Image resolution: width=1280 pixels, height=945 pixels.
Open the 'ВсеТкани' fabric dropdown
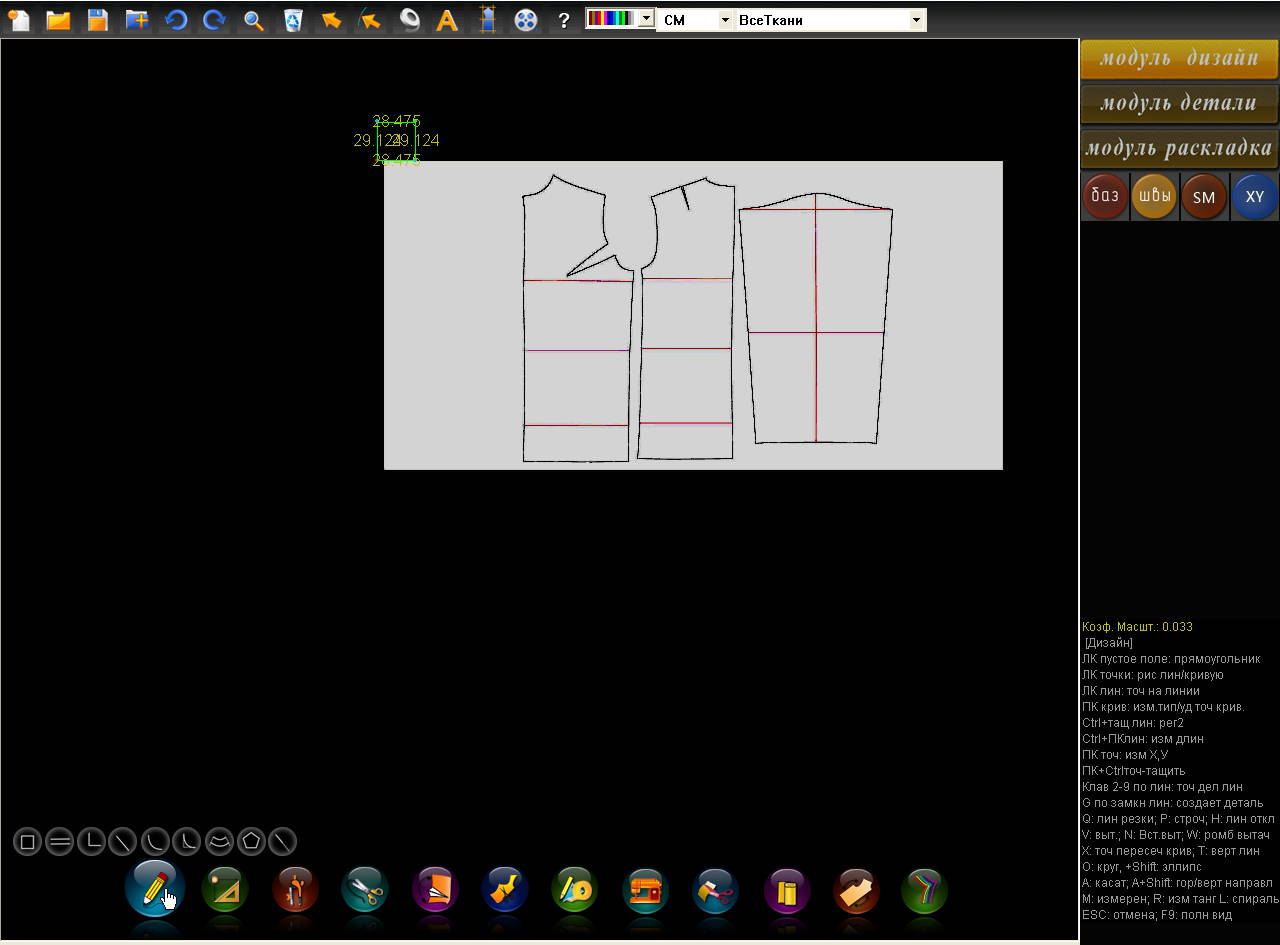pos(916,20)
